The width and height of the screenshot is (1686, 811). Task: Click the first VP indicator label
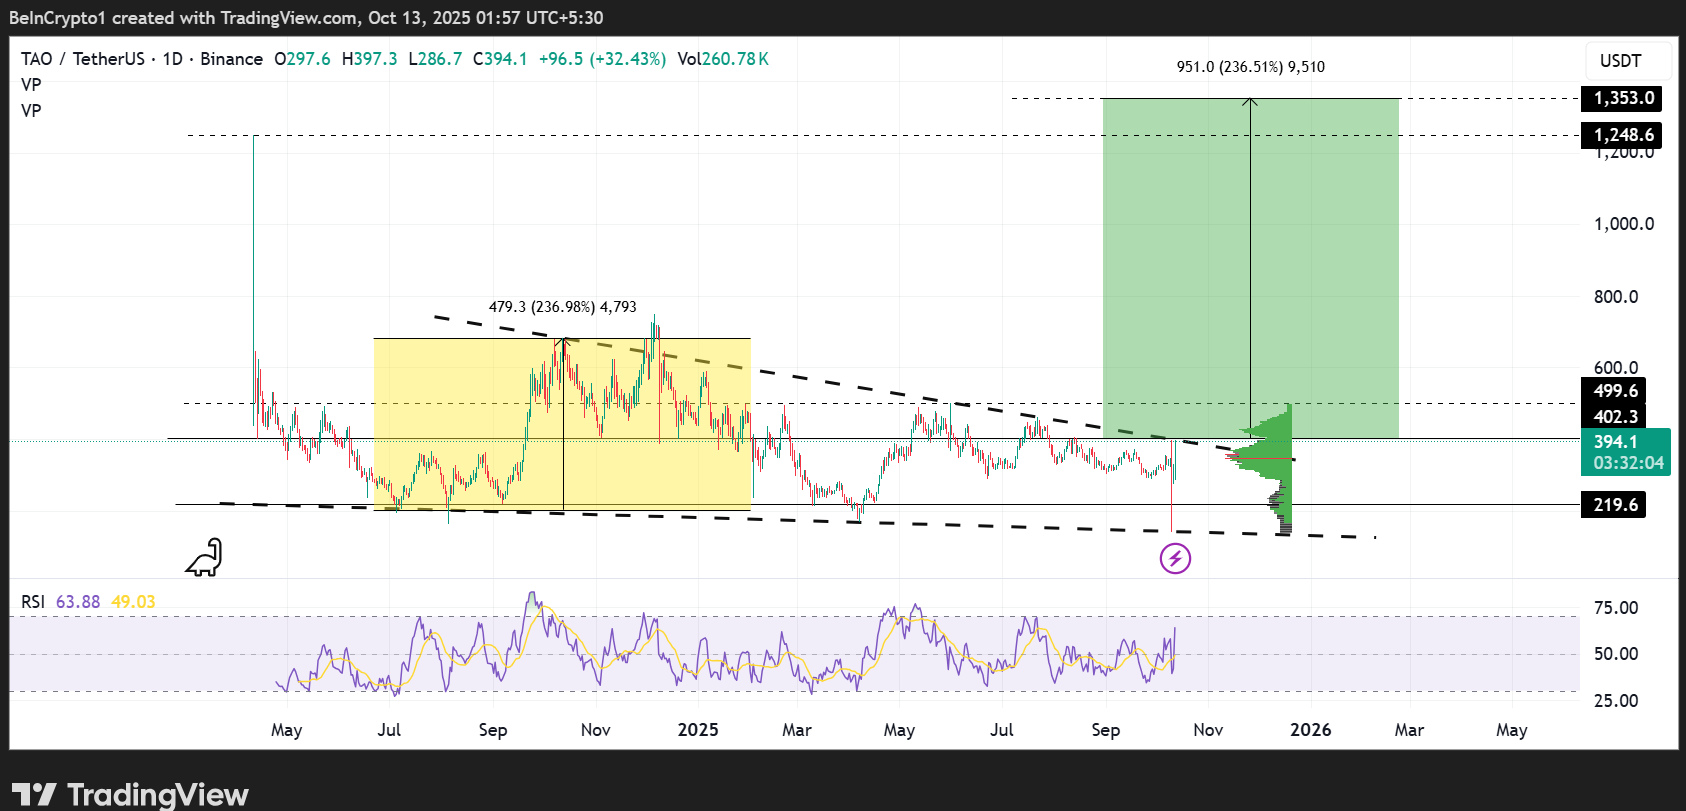tap(31, 85)
